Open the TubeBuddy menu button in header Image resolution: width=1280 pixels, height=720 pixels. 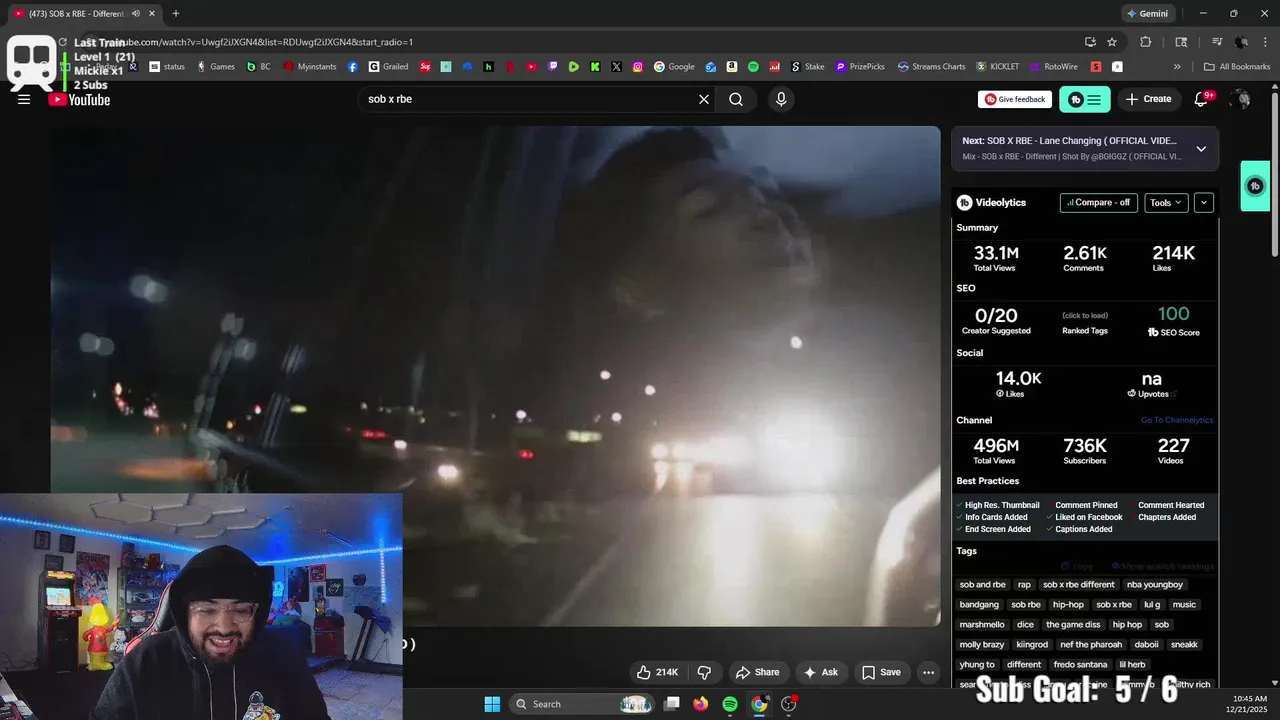pyautogui.click(x=1085, y=99)
